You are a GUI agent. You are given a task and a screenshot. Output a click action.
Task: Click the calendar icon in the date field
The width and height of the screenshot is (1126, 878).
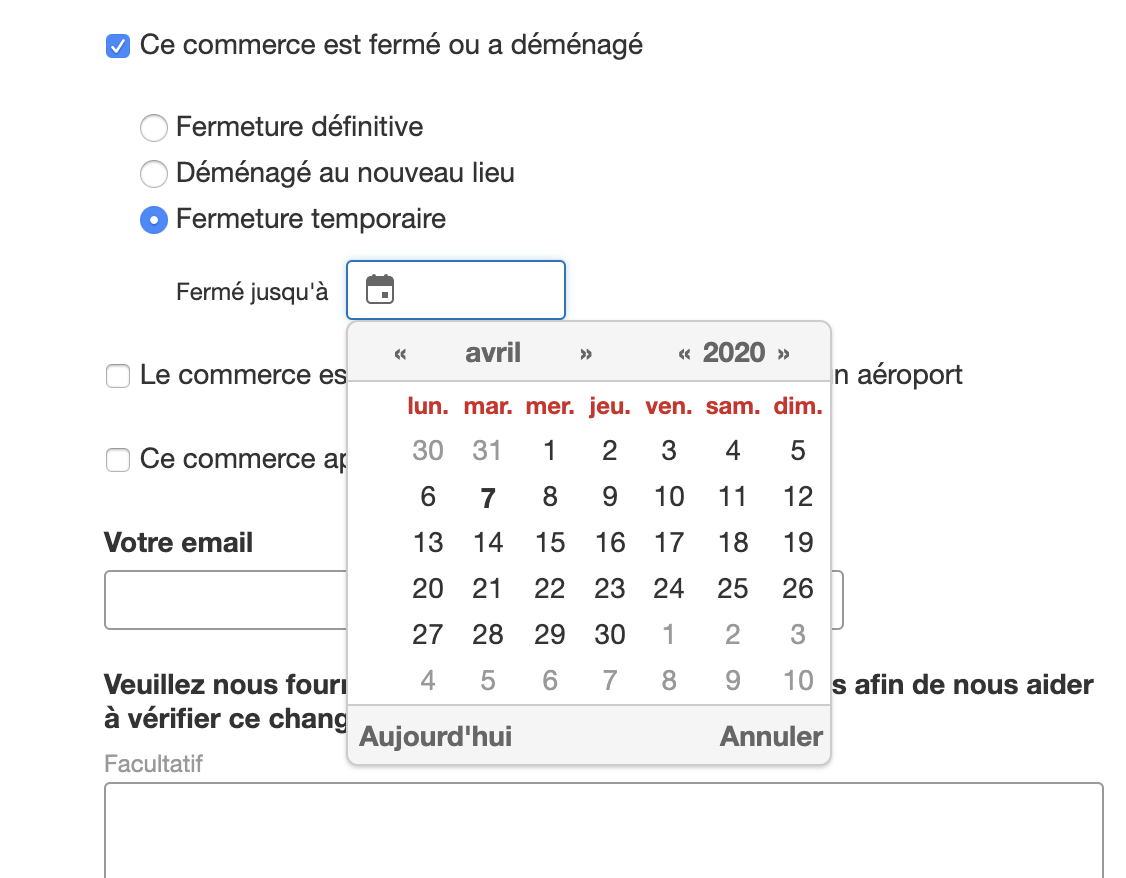380,289
